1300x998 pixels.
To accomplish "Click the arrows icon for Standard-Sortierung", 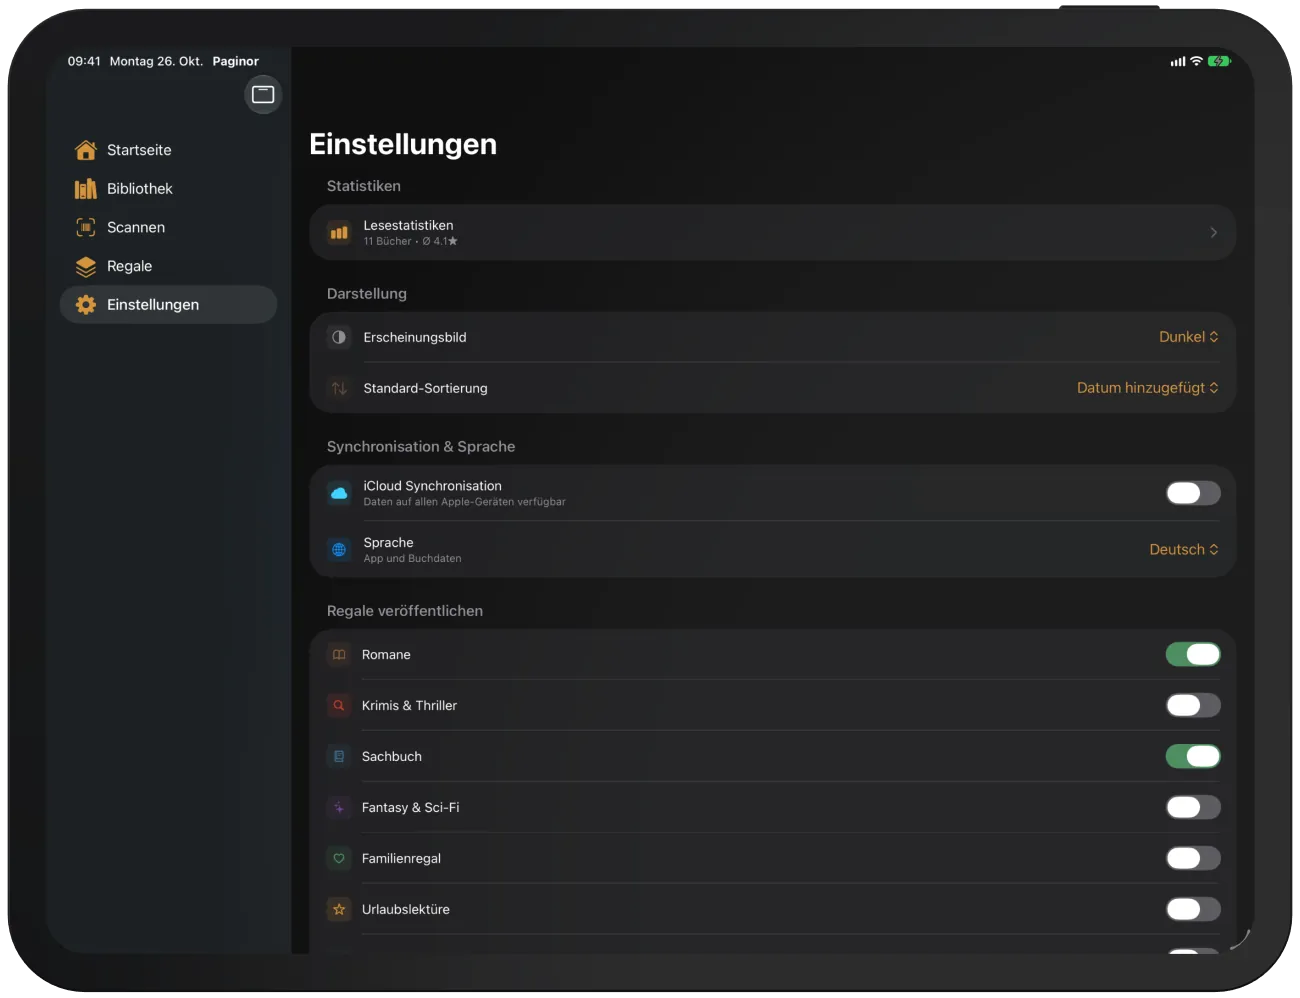I will (x=339, y=389).
